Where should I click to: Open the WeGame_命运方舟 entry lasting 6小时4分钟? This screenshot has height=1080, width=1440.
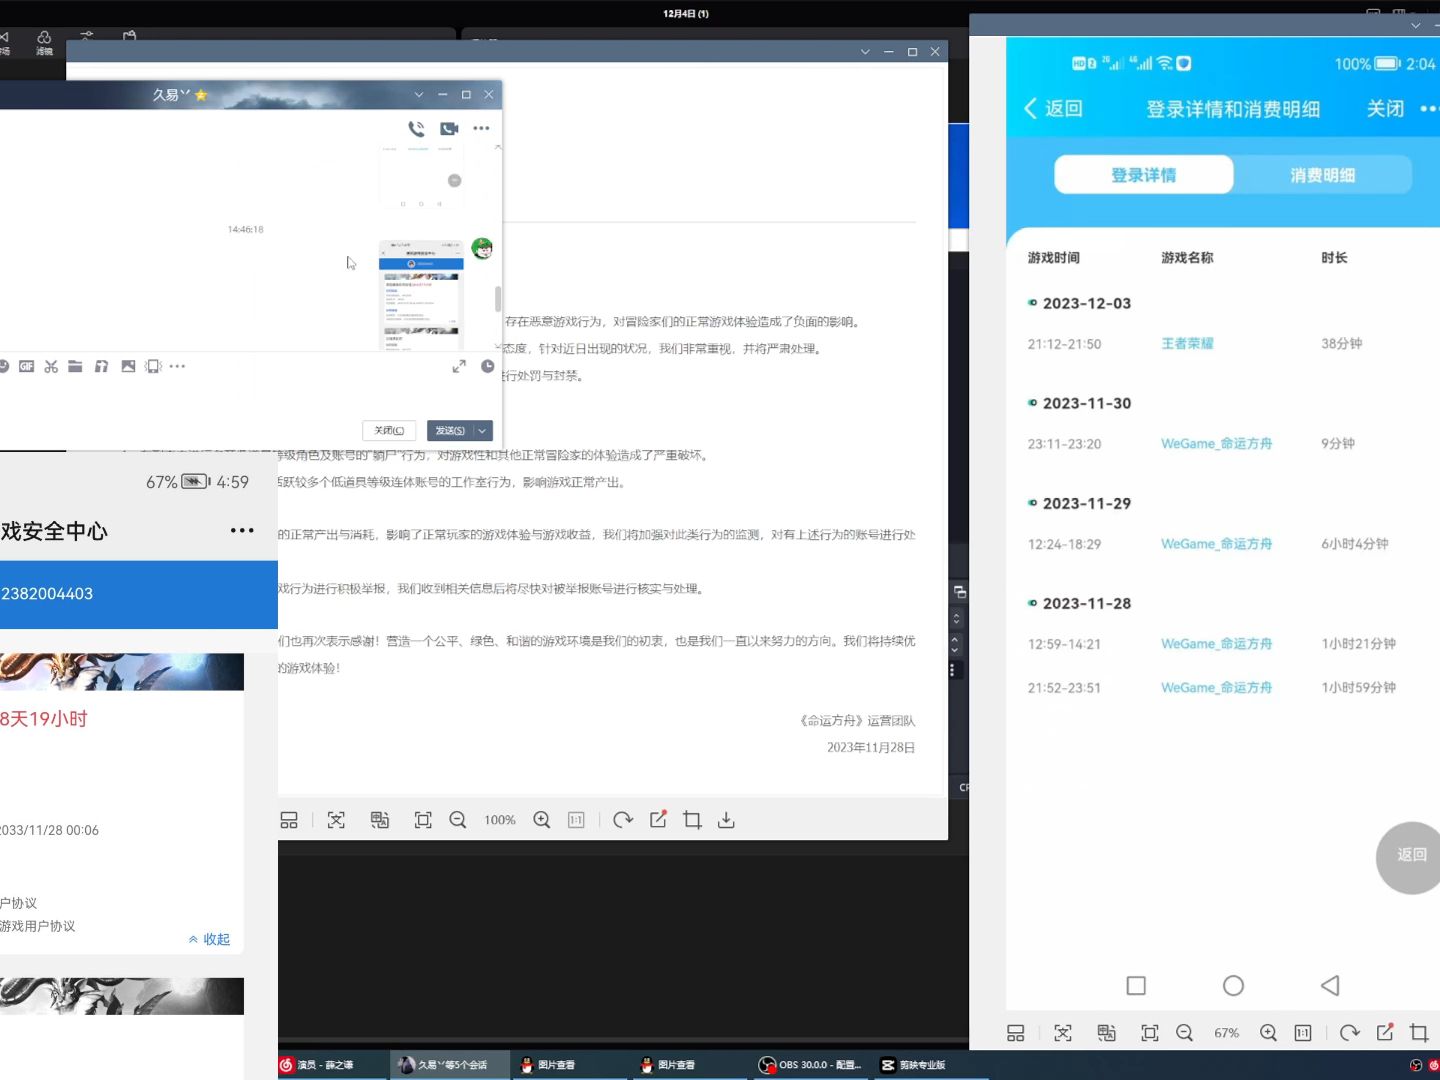click(x=1216, y=543)
